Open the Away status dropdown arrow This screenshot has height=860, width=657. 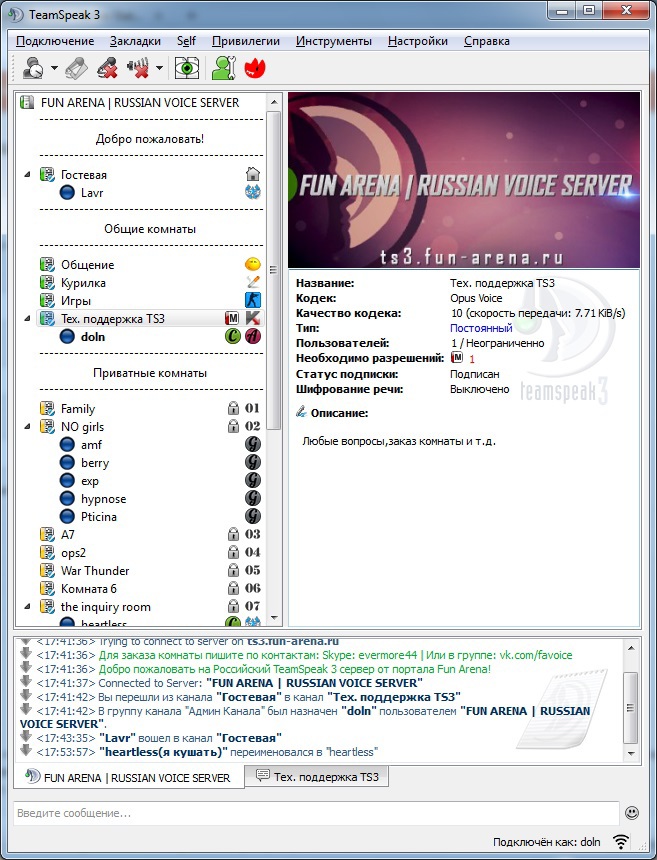[54, 68]
